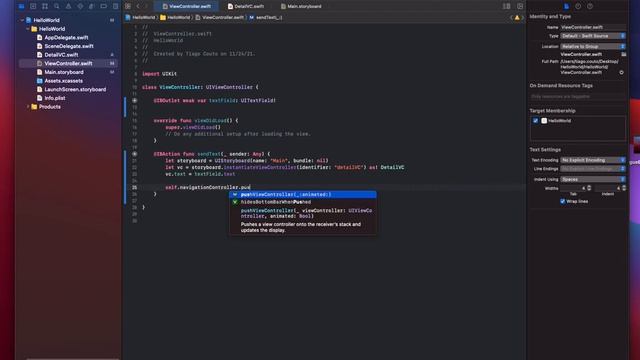Image resolution: width=640 pixels, height=360 pixels.
Task: Switch to DetailVC.swift editor tab
Action: click(x=246, y=6)
